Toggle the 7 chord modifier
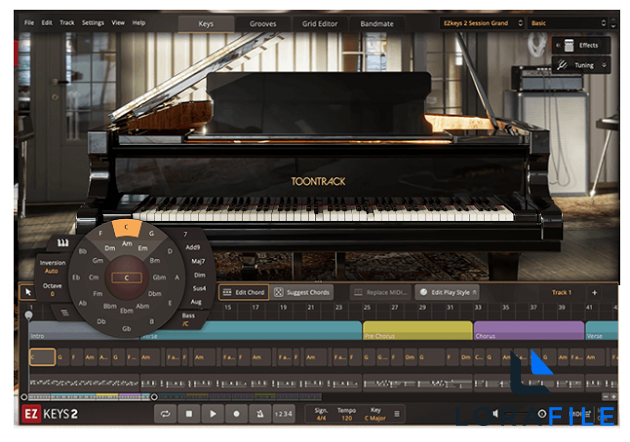Screen dimensions: 630x442 (185, 234)
